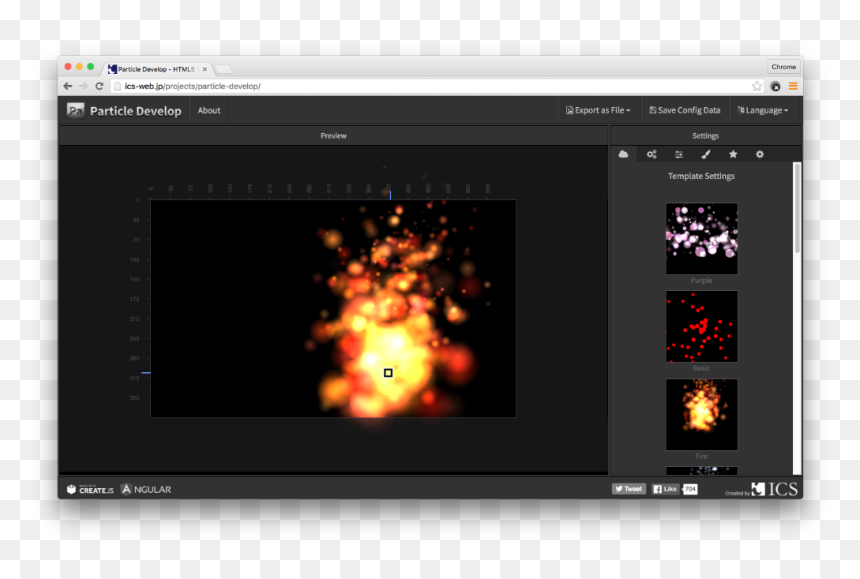This screenshot has height=579, width=860.
Task: Click the Tweet button
Action: pyautogui.click(x=629, y=489)
